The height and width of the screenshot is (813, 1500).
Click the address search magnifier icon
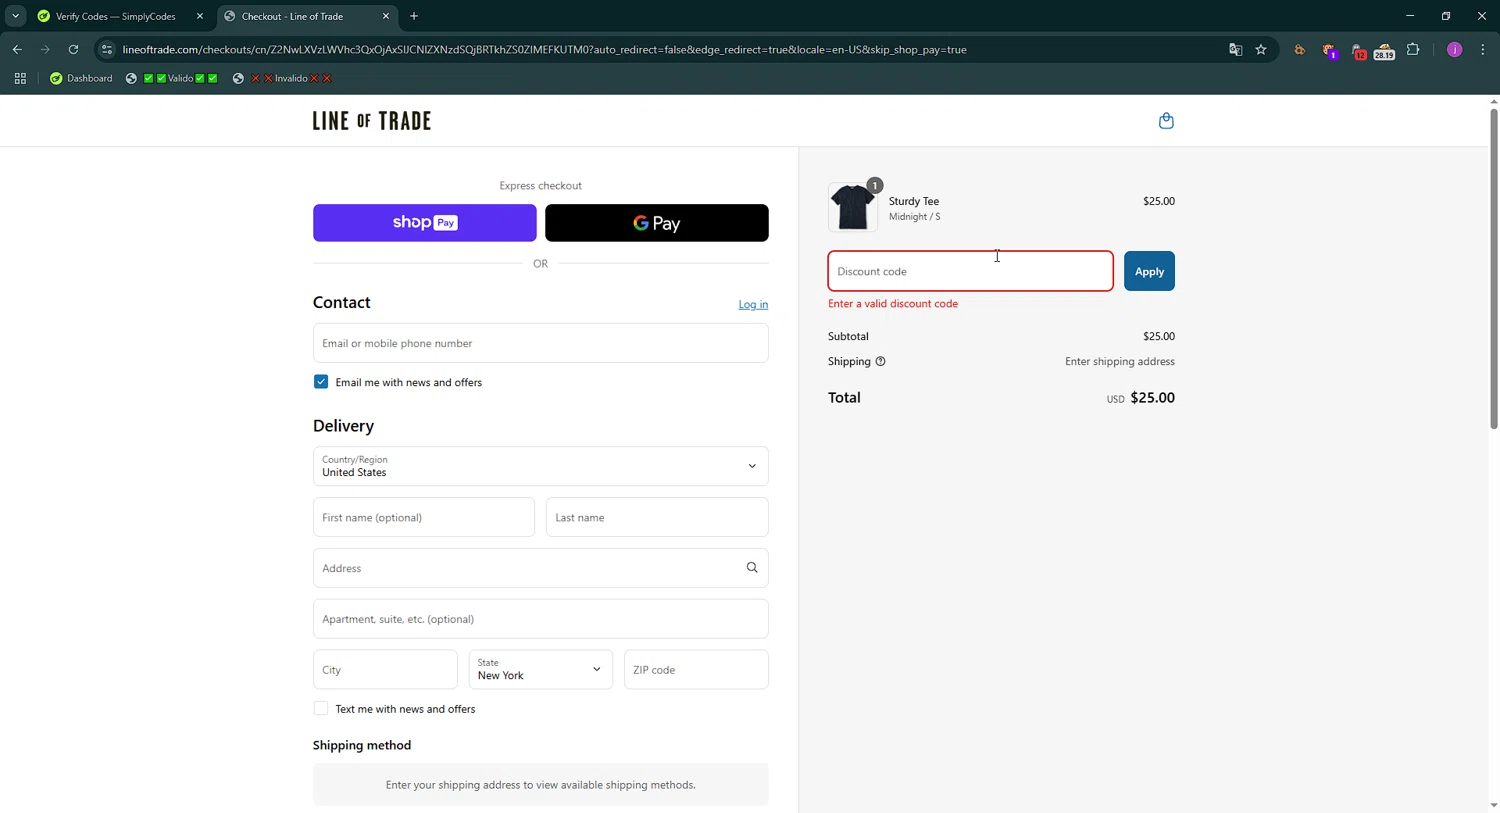tap(752, 568)
